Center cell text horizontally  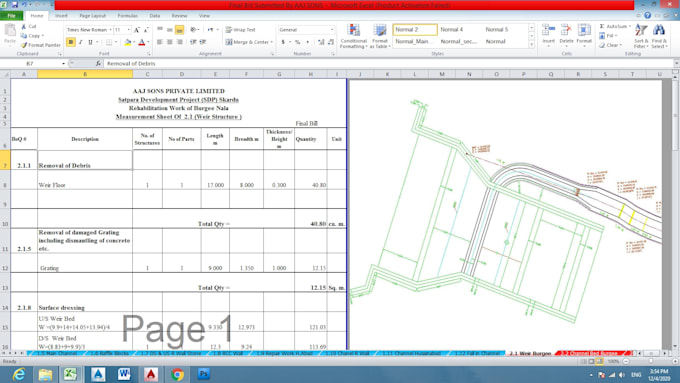170,42
